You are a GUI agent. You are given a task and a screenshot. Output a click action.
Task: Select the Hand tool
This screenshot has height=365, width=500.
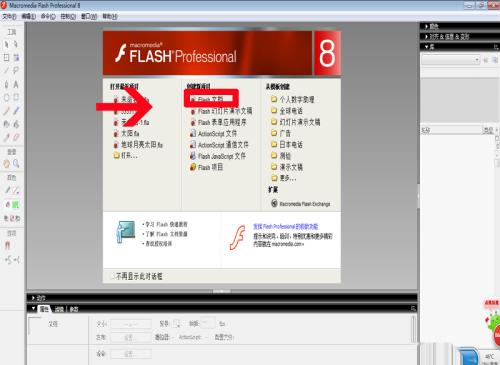point(6,164)
